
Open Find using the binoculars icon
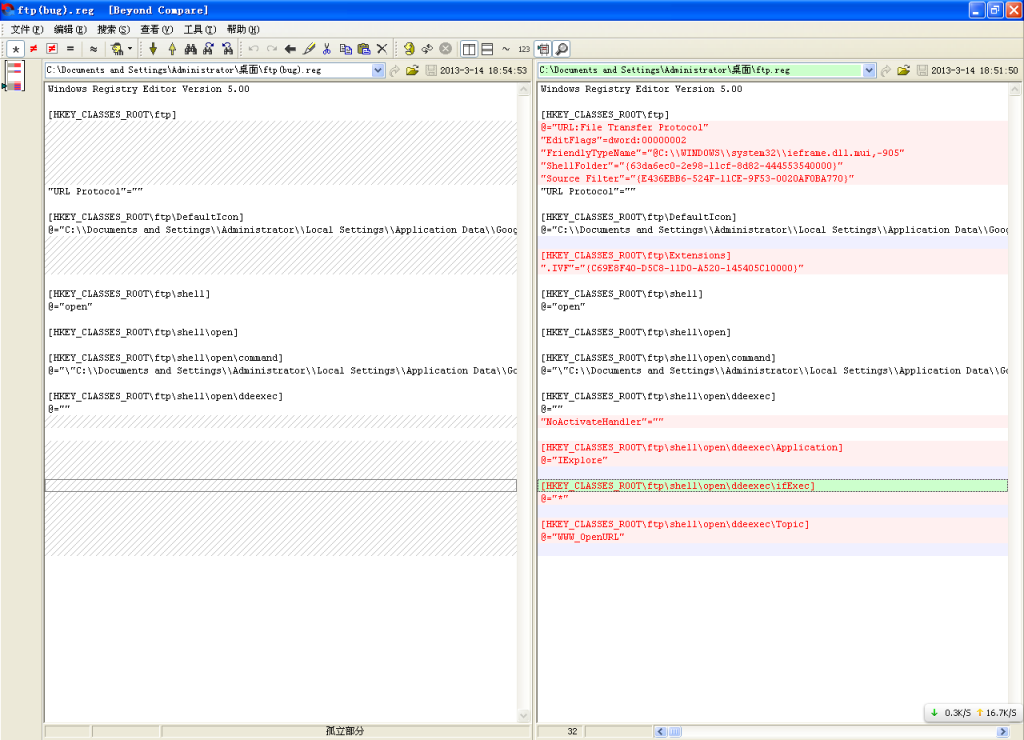[190, 48]
